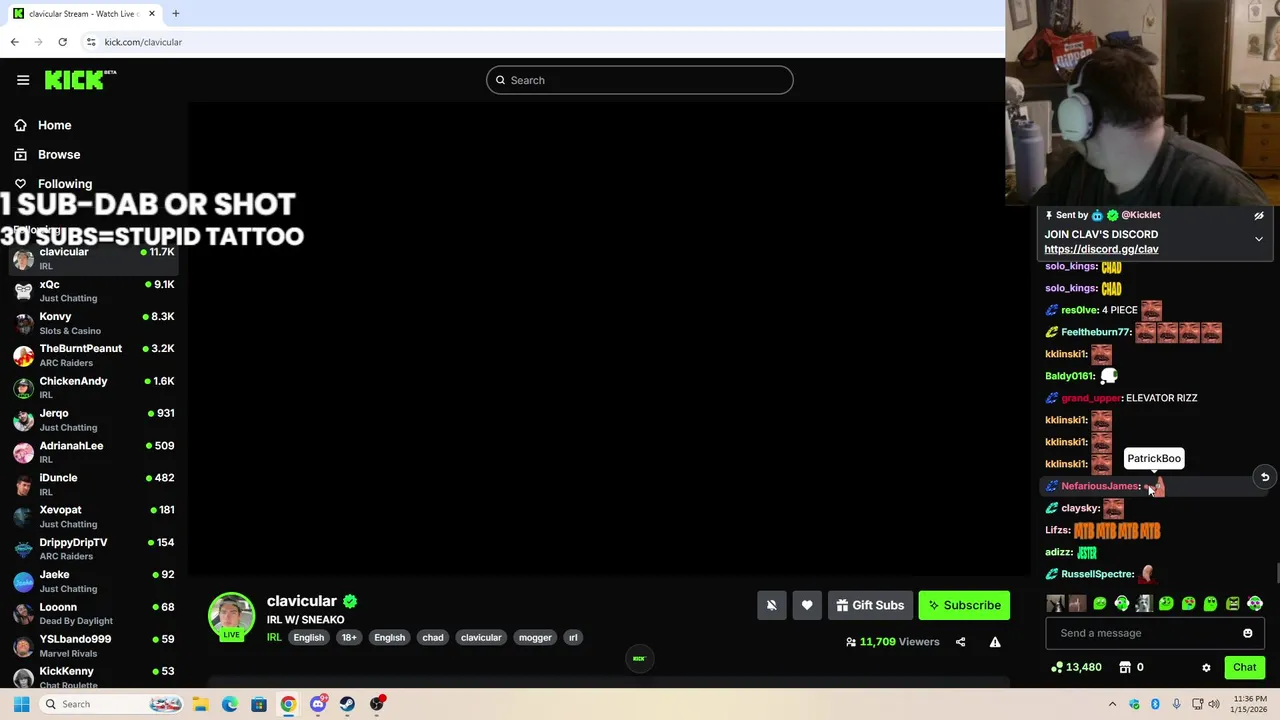This screenshot has width=1280, height=720.
Task: Click the Gift Subs button
Action: 870,605
